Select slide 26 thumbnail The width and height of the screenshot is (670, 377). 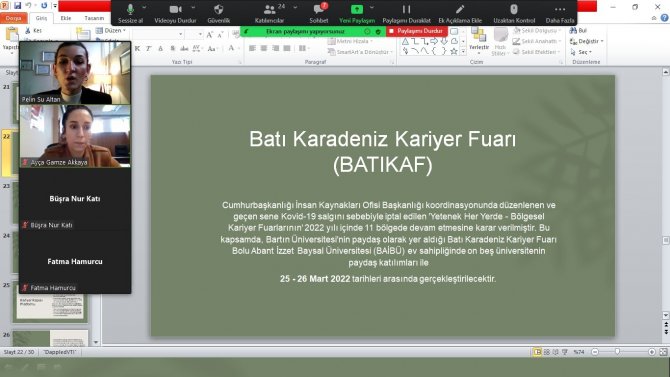50,339
